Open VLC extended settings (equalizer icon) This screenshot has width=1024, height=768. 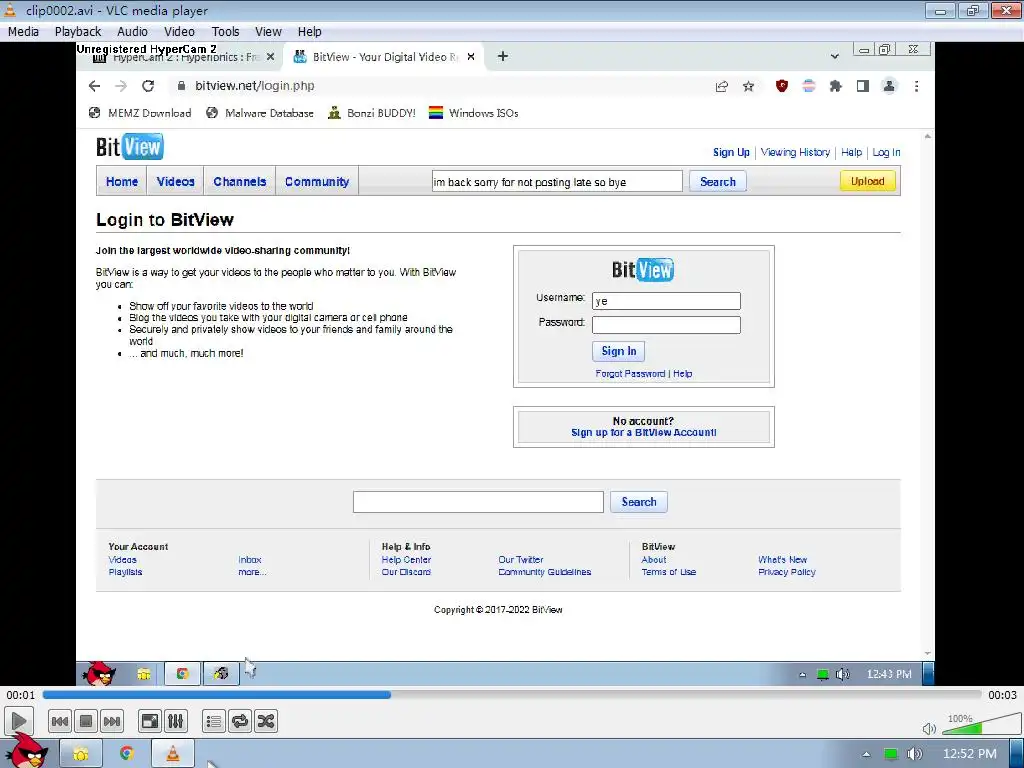176,722
